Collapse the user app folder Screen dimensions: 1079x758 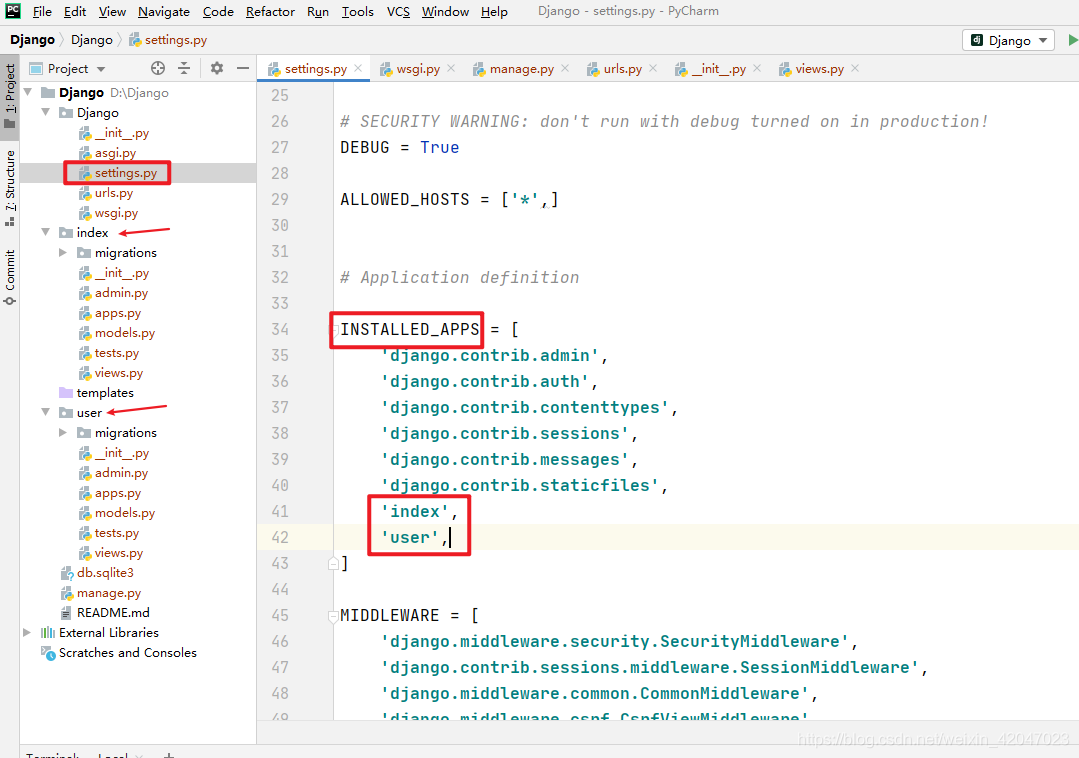pos(45,412)
